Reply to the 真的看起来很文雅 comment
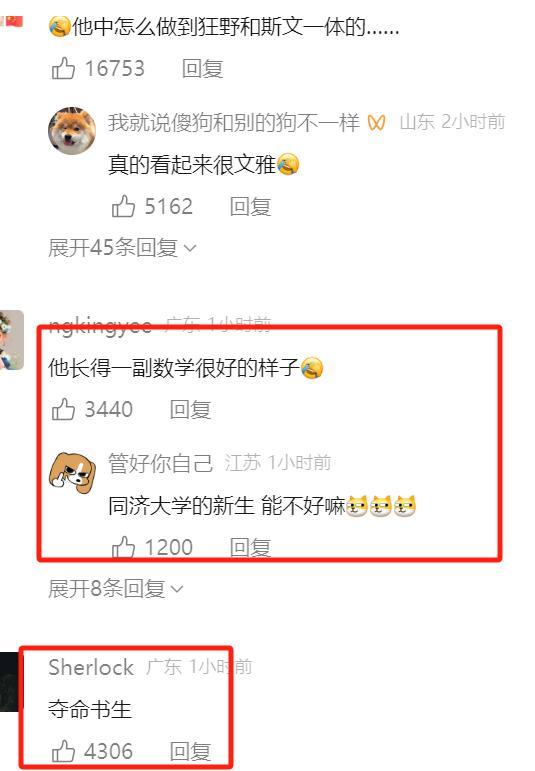535x771 pixels. [x=250, y=207]
